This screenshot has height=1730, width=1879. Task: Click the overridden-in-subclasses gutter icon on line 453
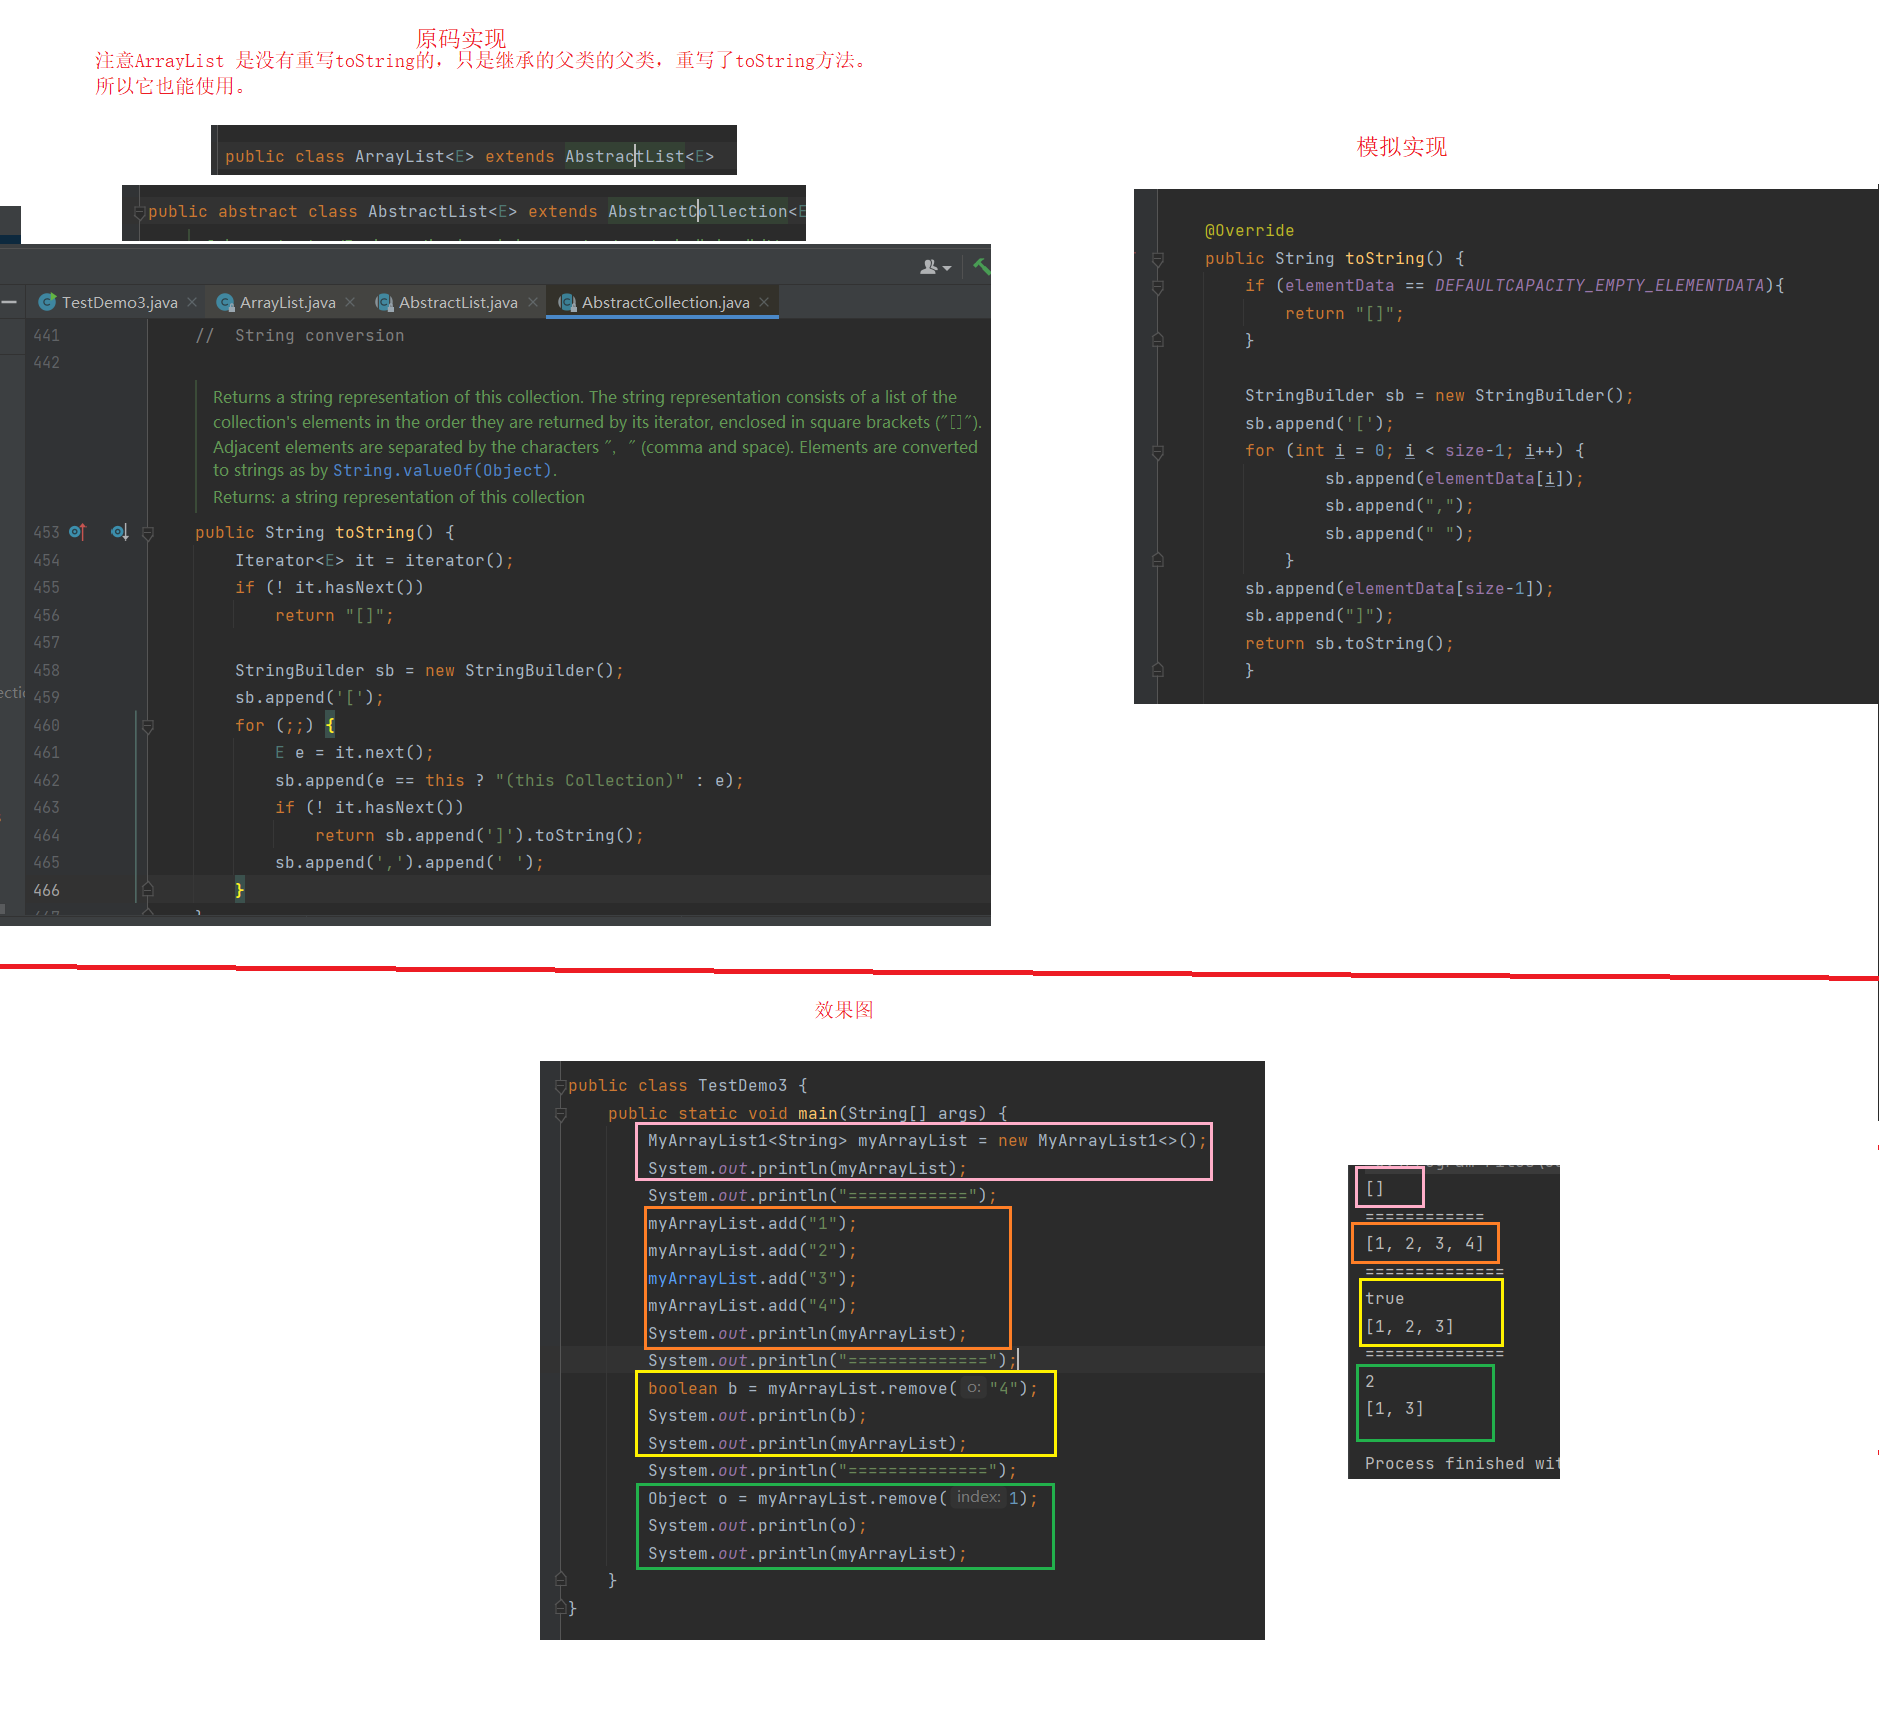click(120, 532)
